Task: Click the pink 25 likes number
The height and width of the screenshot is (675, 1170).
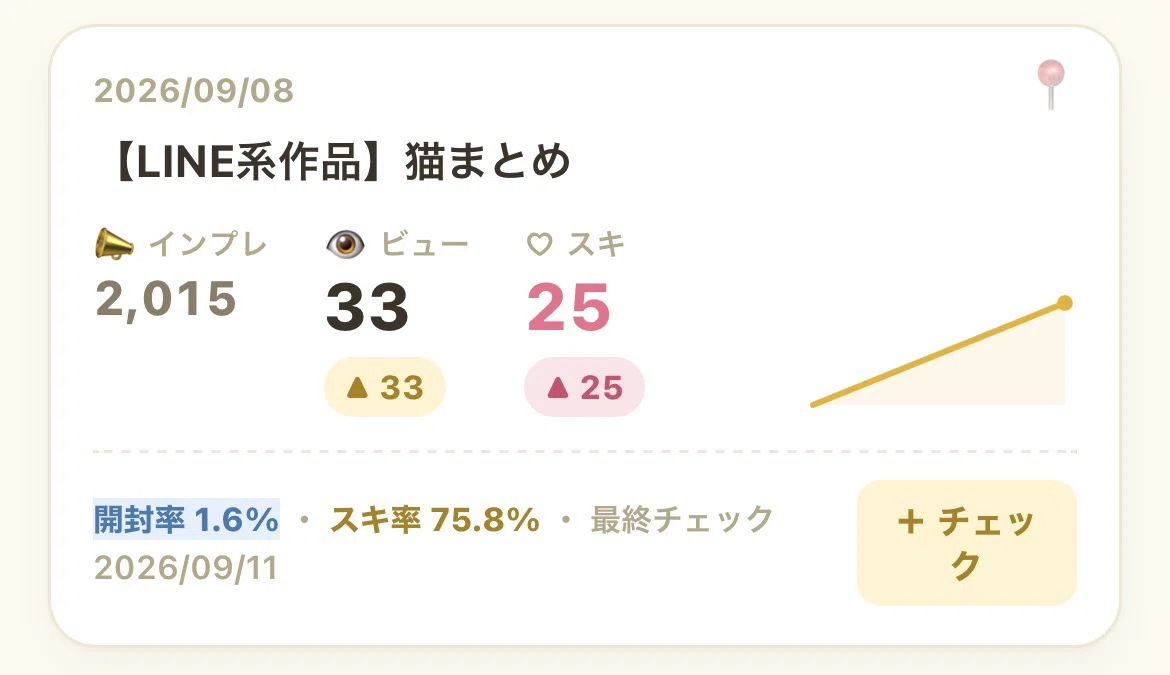Action: click(569, 307)
